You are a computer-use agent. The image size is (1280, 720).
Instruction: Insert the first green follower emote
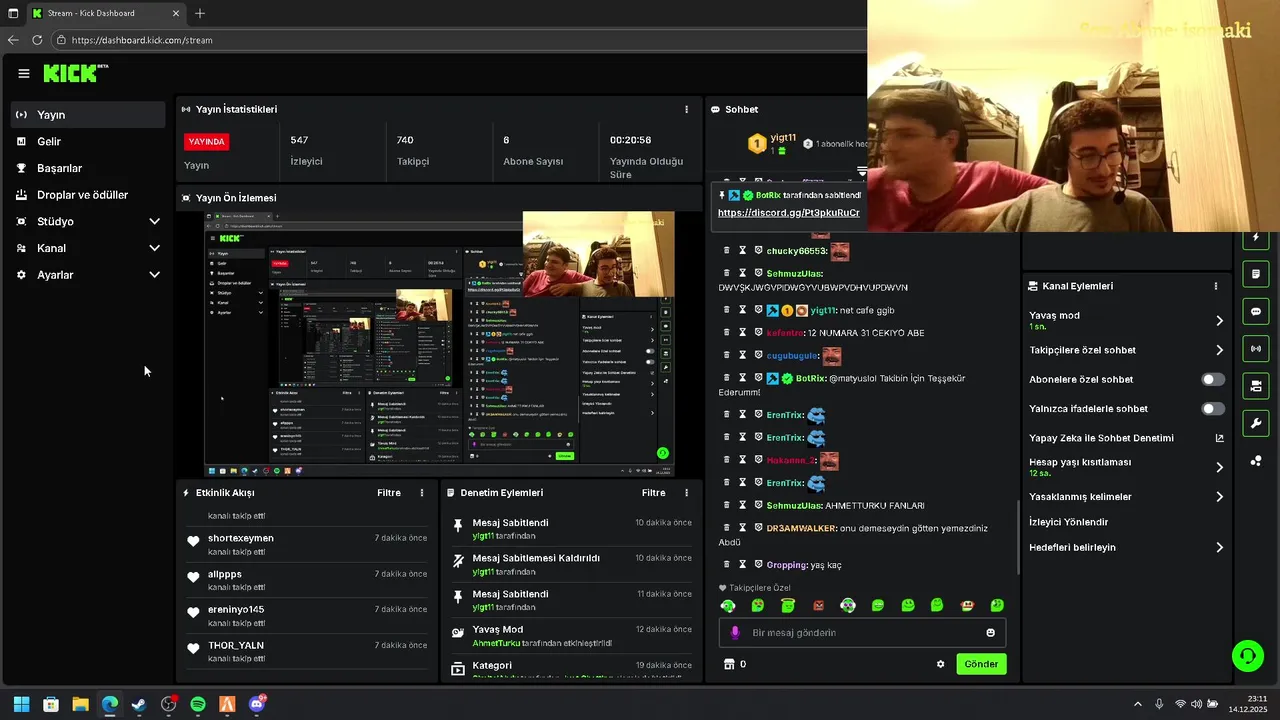click(728, 605)
